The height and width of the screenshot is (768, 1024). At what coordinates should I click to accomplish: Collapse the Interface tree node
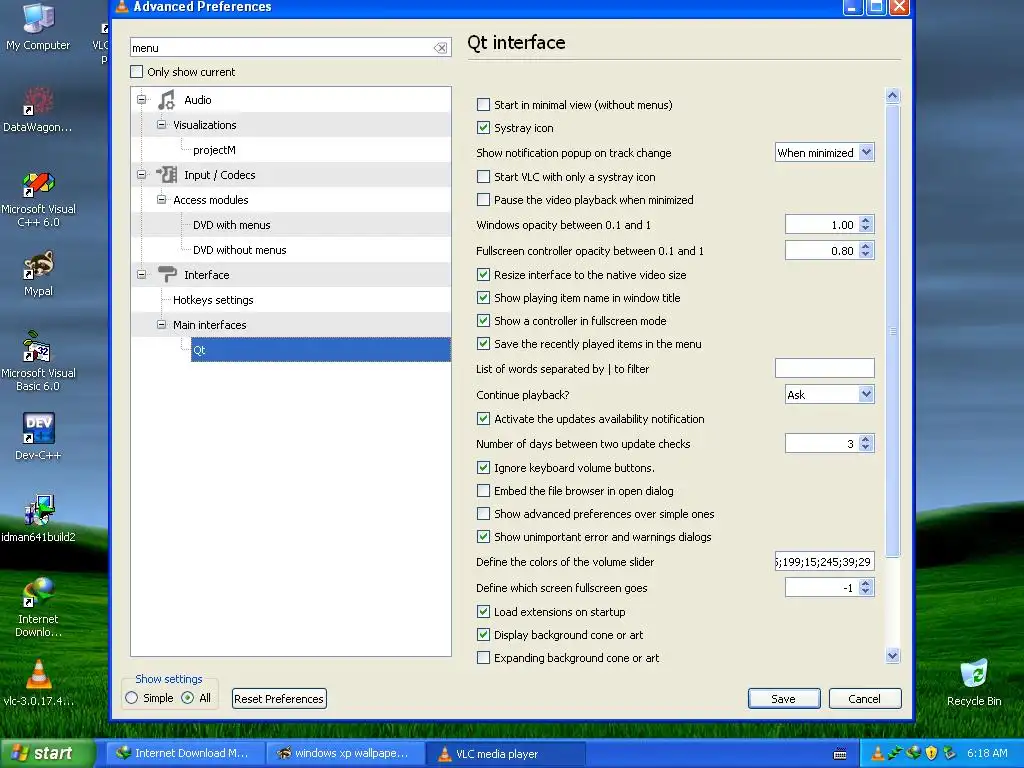[141, 274]
